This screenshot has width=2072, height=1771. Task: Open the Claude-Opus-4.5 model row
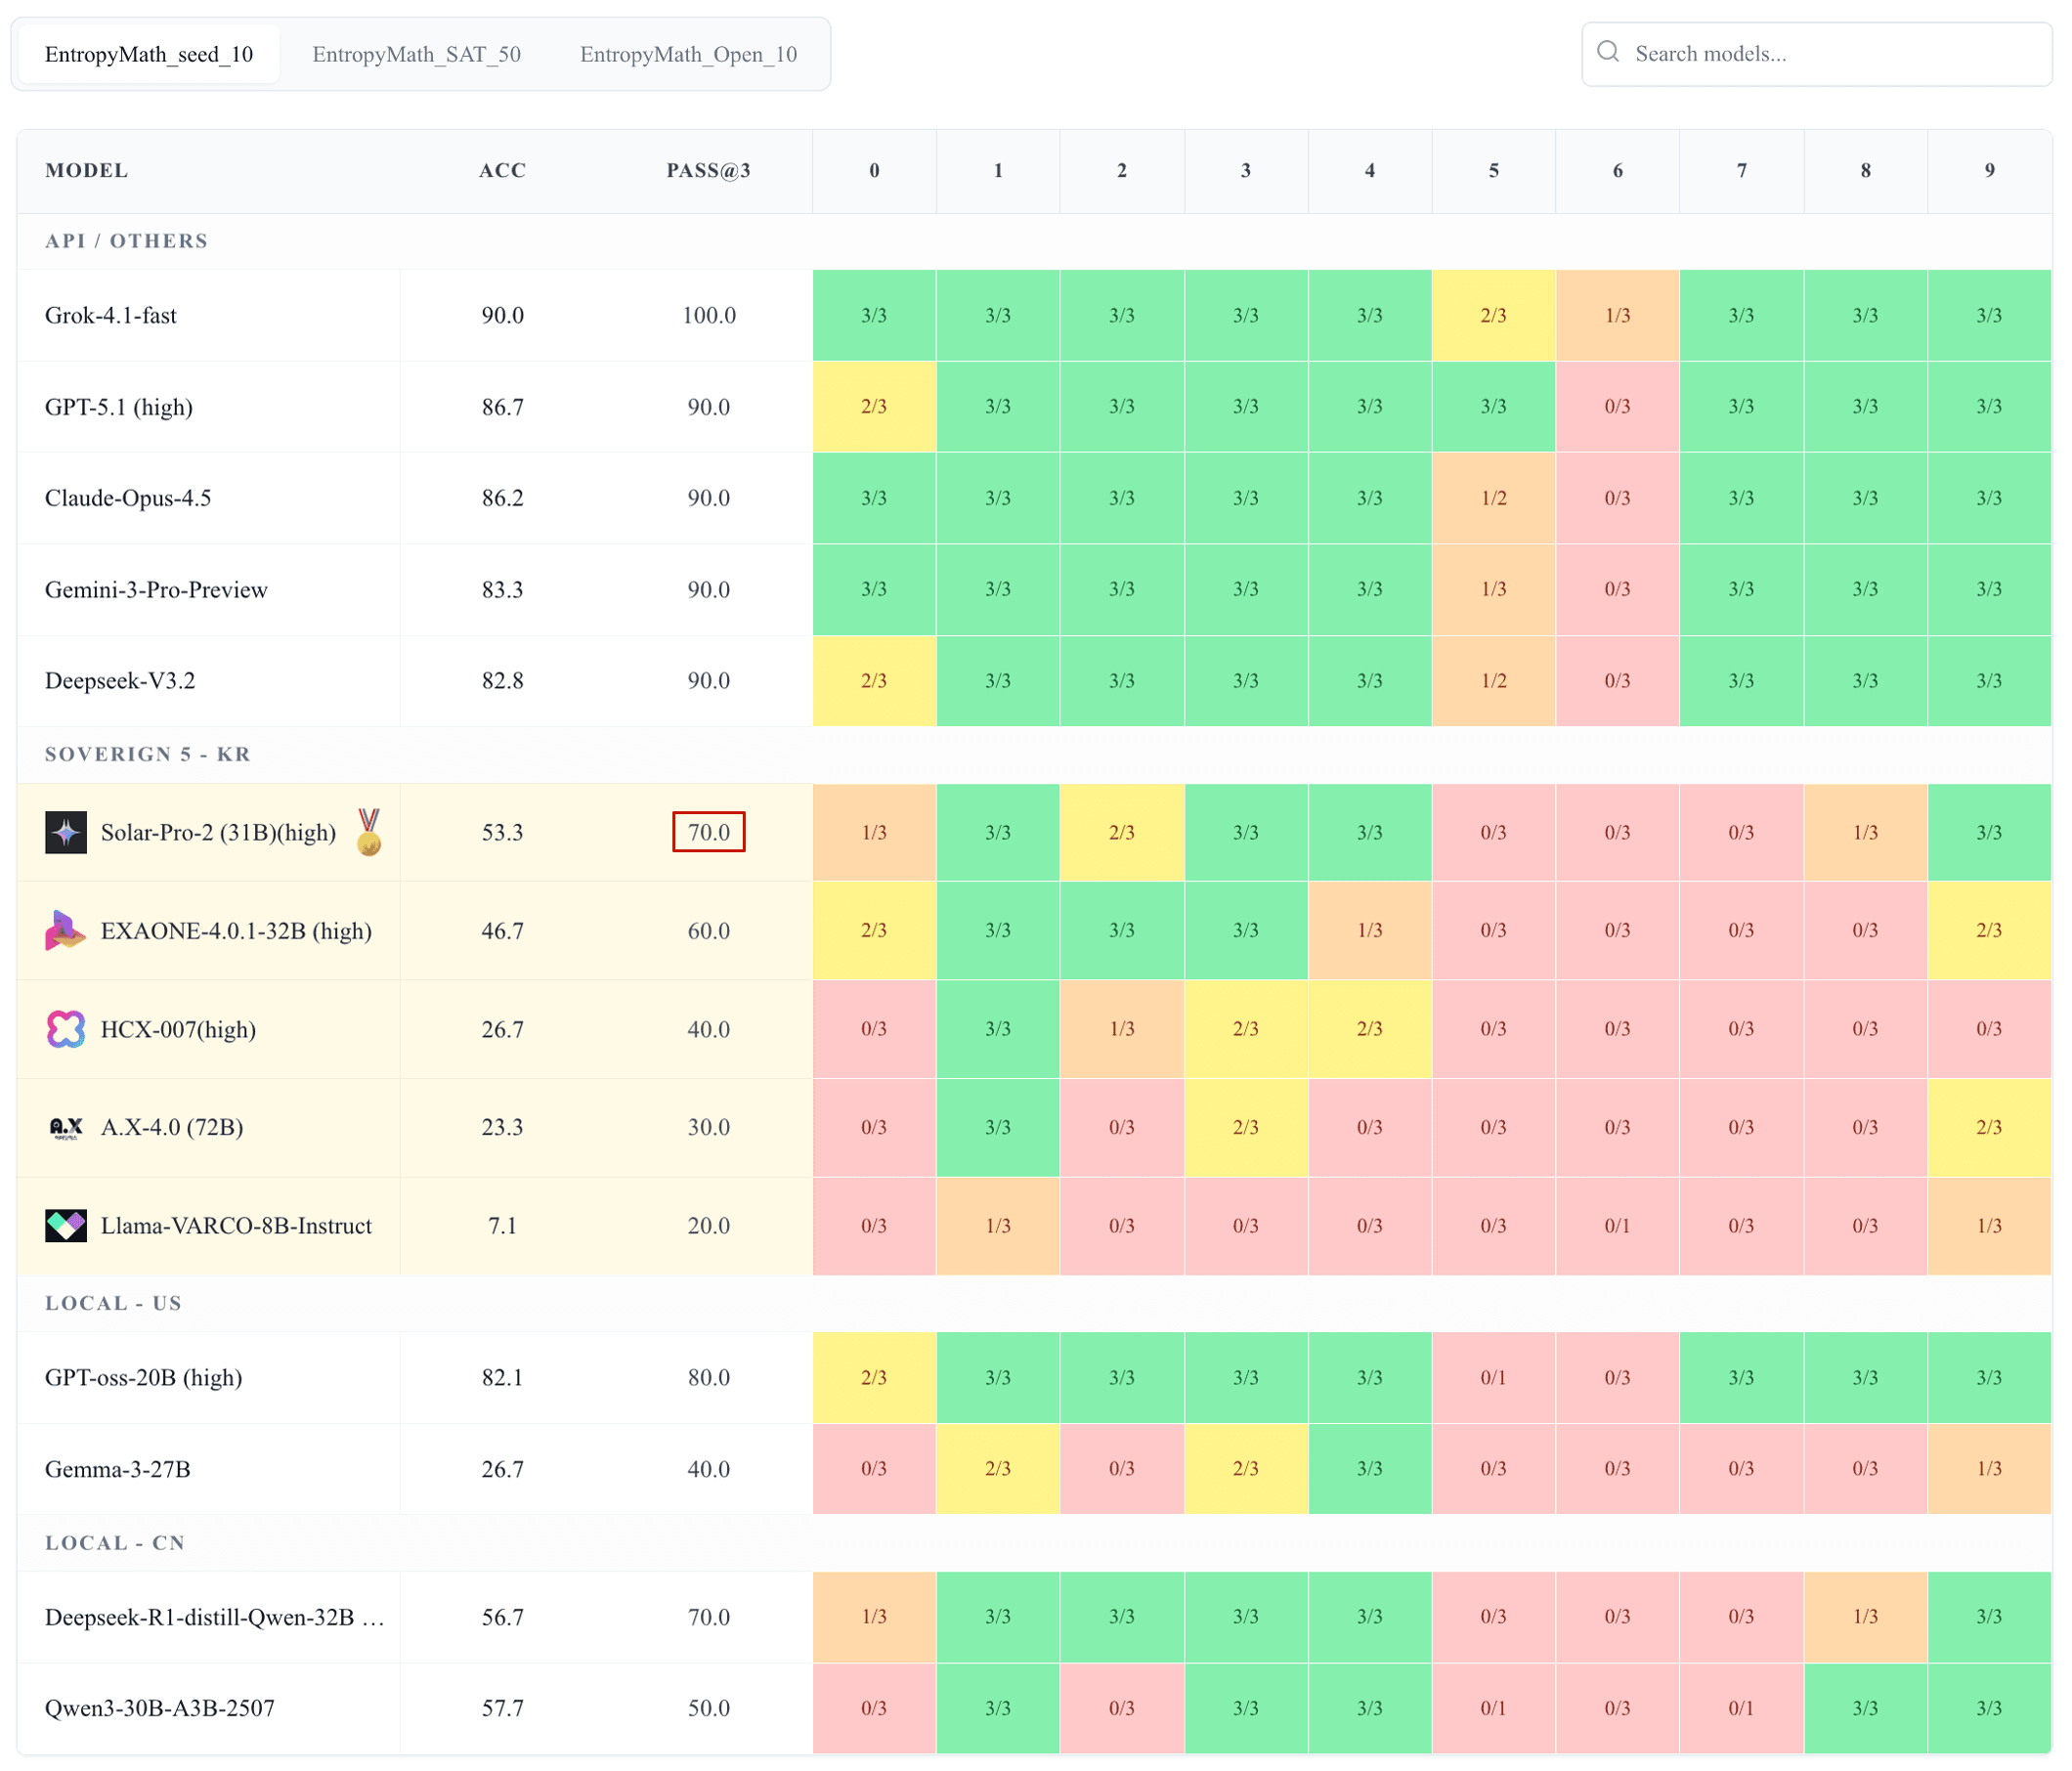tap(128, 498)
